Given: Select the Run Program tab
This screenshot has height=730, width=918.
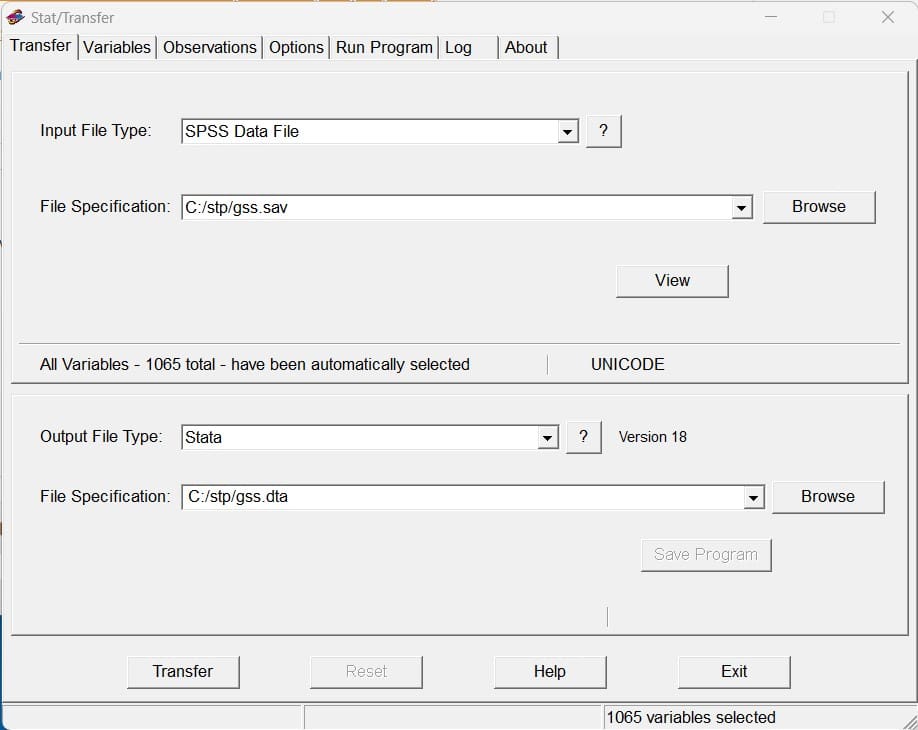Looking at the screenshot, I should 384,47.
